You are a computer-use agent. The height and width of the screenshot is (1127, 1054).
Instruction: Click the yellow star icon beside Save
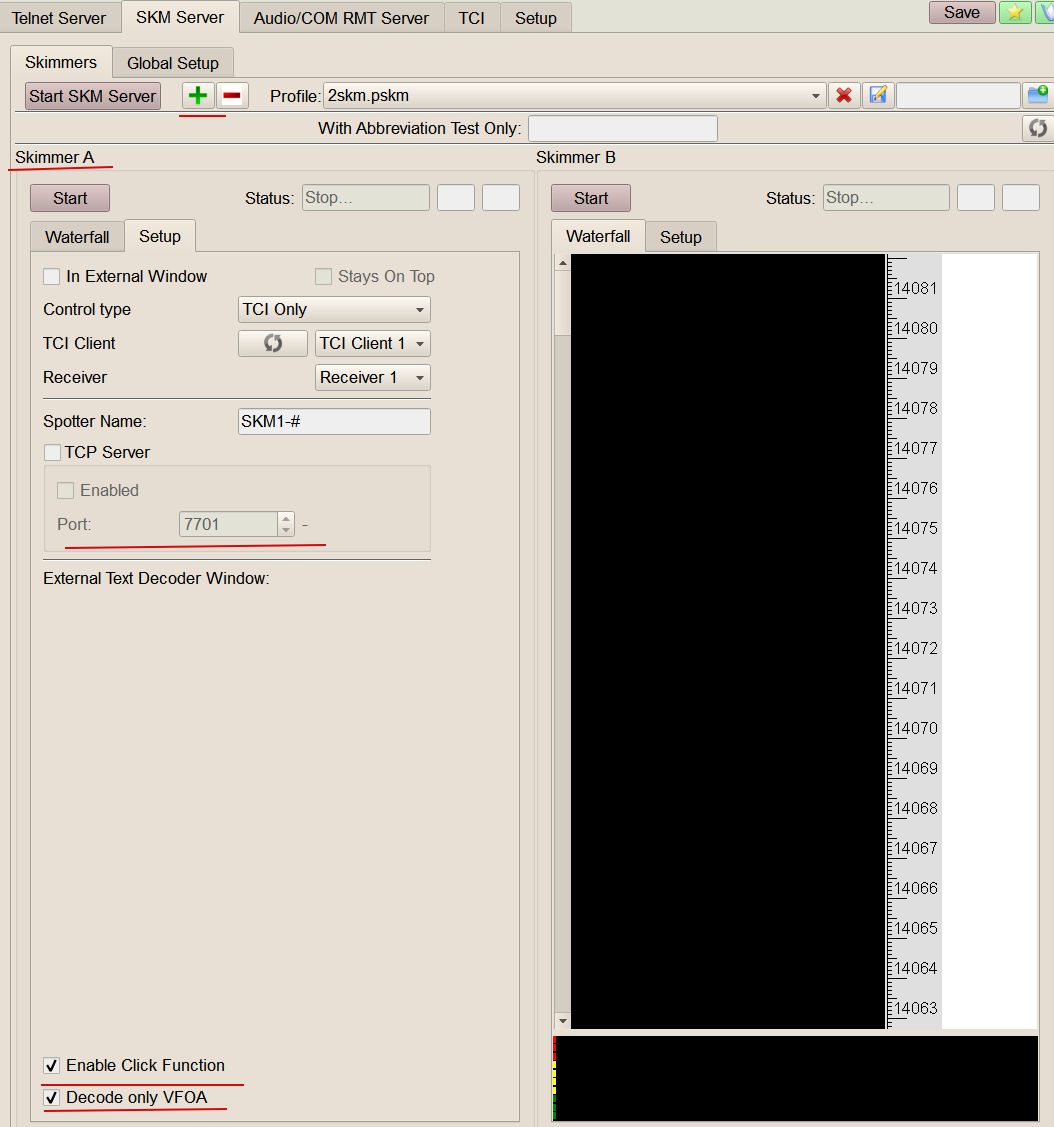point(1015,12)
